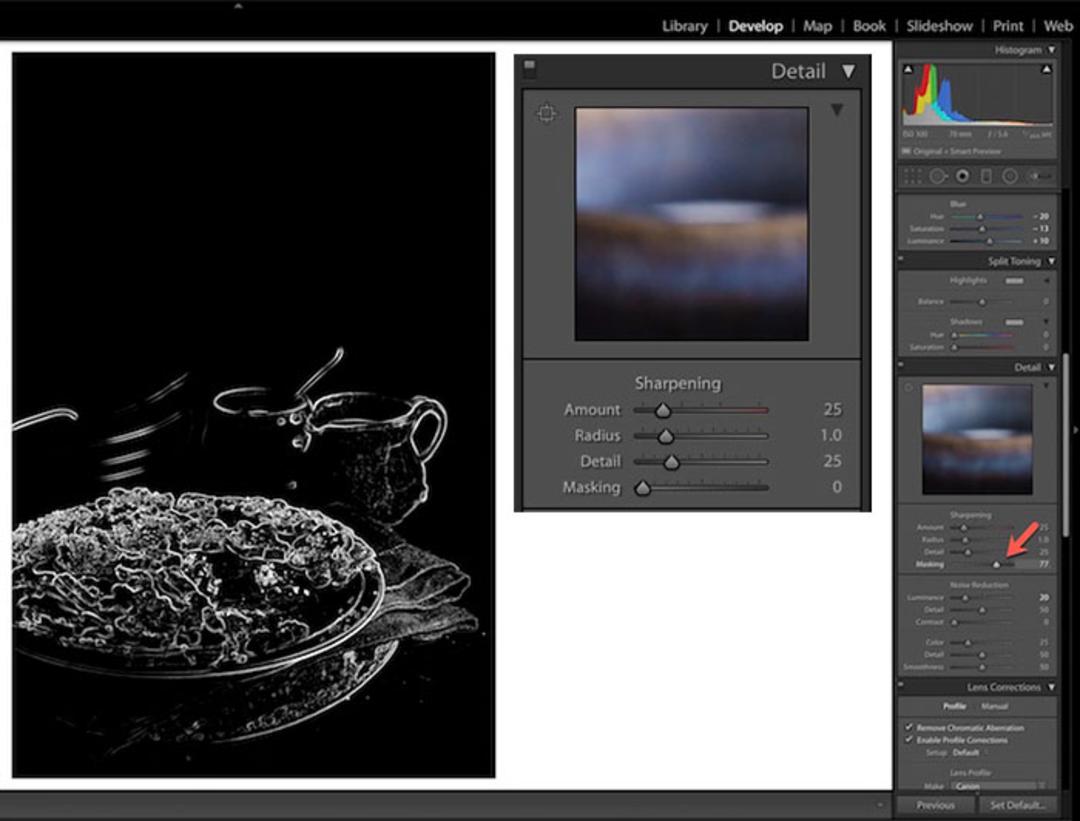The width and height of the screenshot is (1080, 821).
Task: Select the Crop Overlay tool icon
Action: [x=913, y=176]
